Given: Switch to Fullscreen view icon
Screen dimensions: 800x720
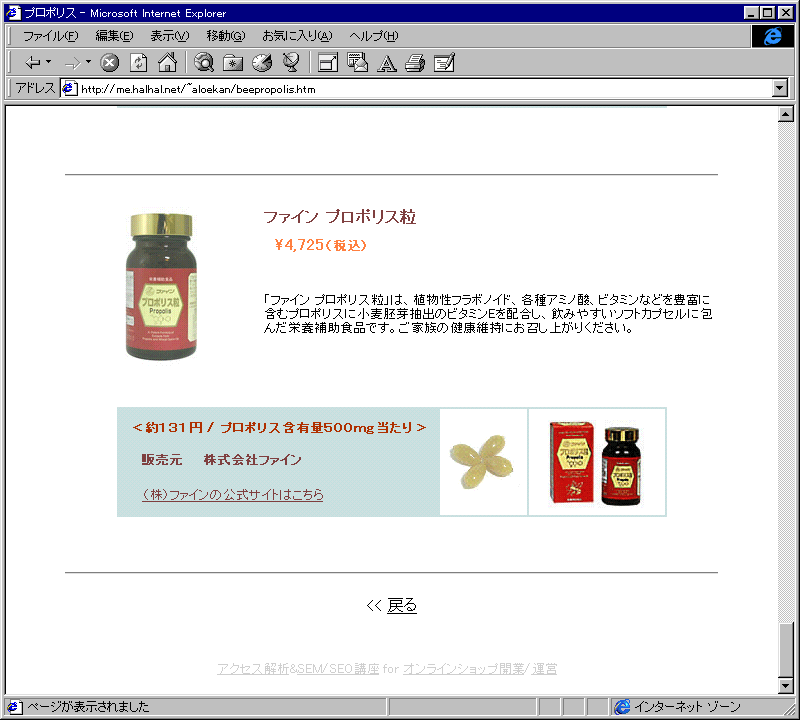Looking at the screenshot, I should pos(328,63).
